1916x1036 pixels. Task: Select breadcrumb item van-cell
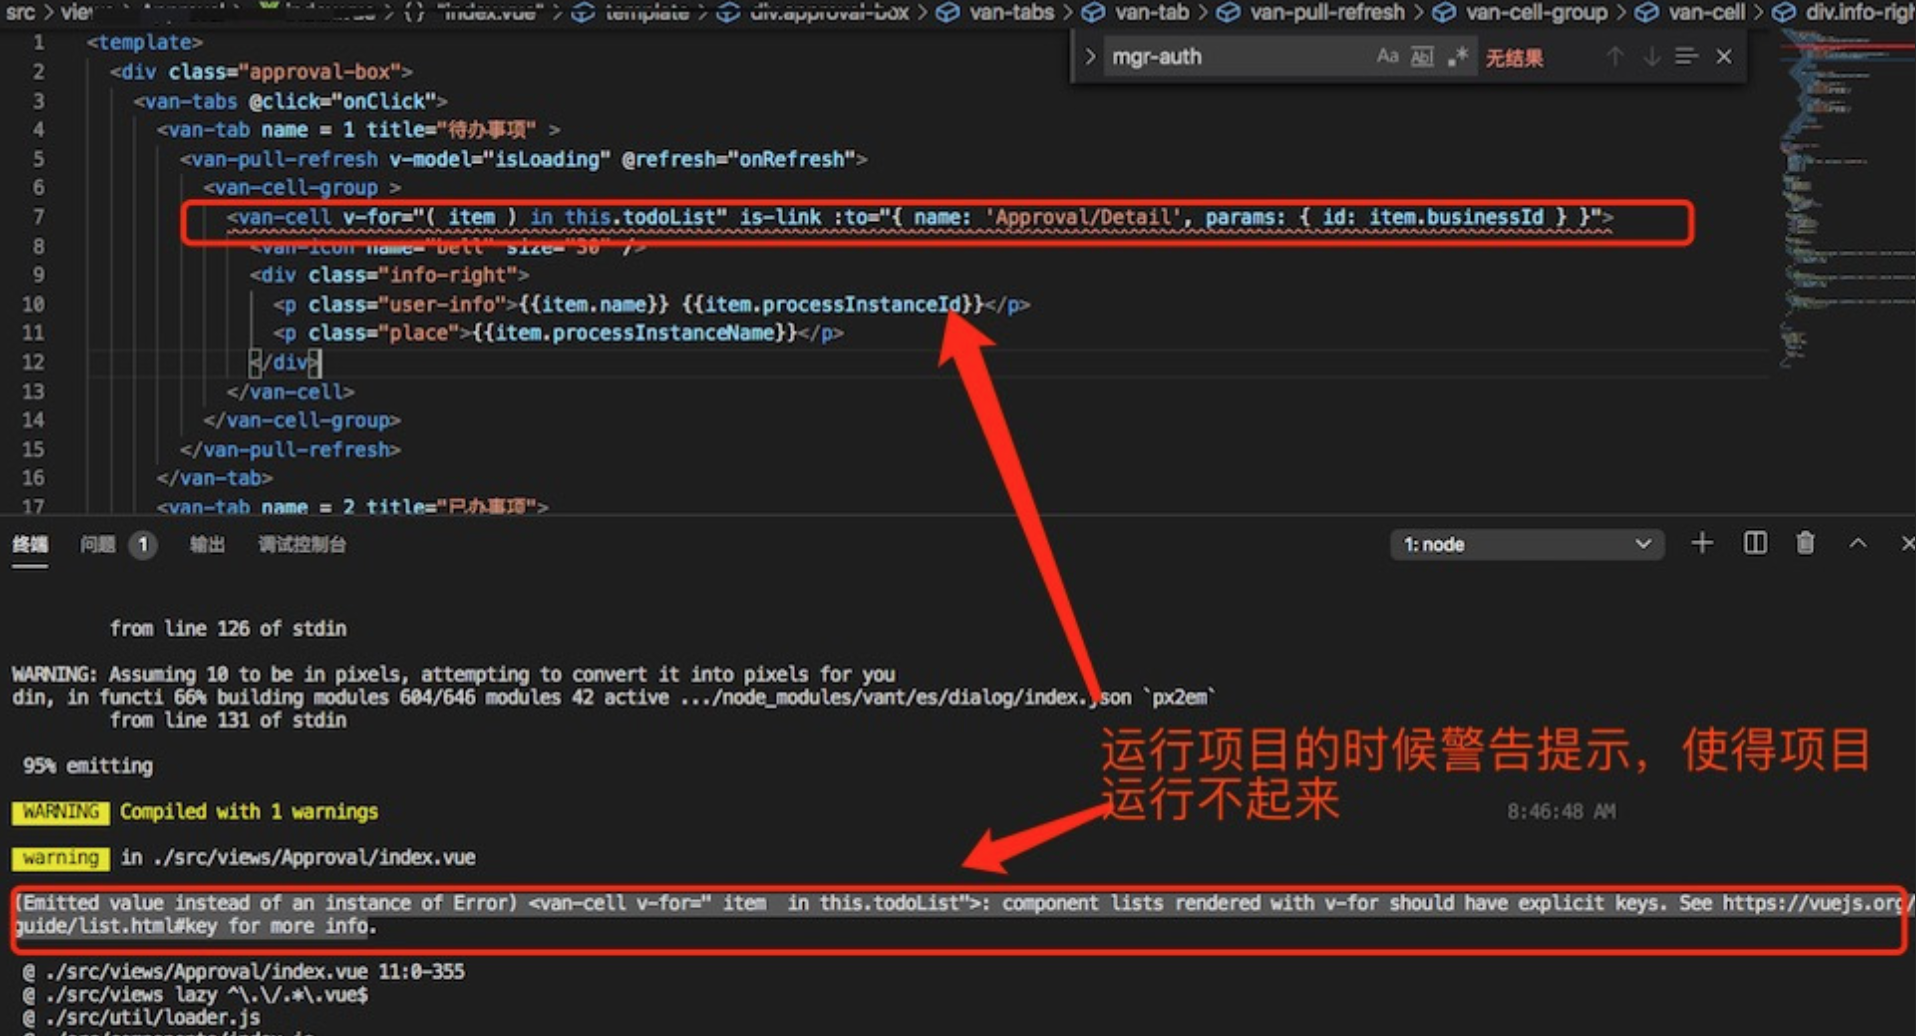(1706, 12)
